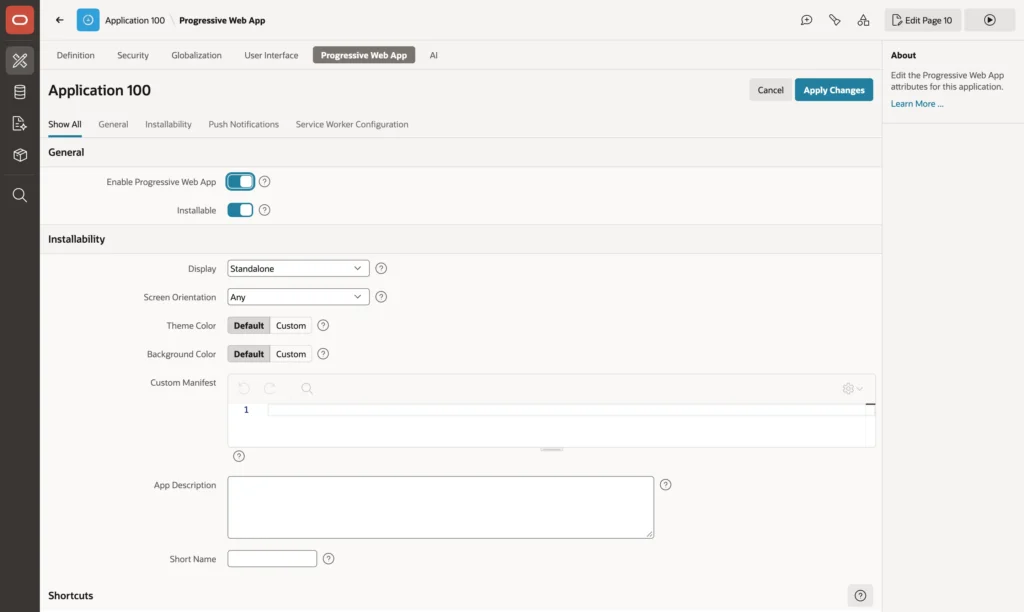Open the Display dropdown showing Standalone

coord(298,268)
